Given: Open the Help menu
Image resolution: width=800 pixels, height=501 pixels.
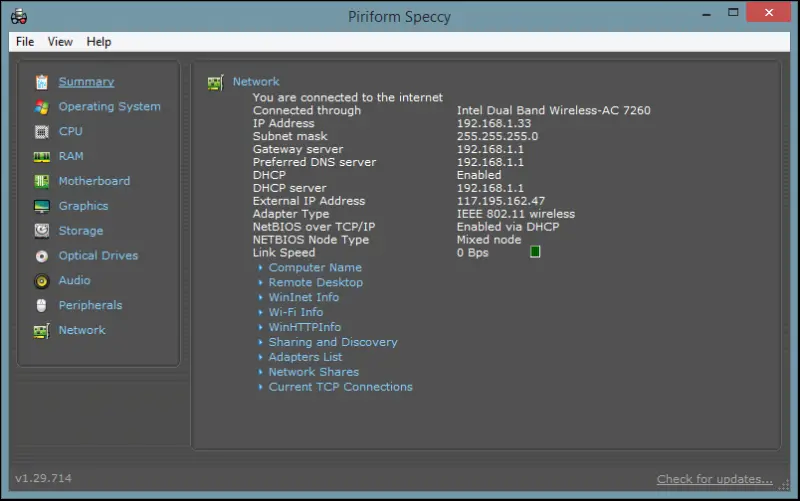Looking at the screenshot, I should coord(98,42).
